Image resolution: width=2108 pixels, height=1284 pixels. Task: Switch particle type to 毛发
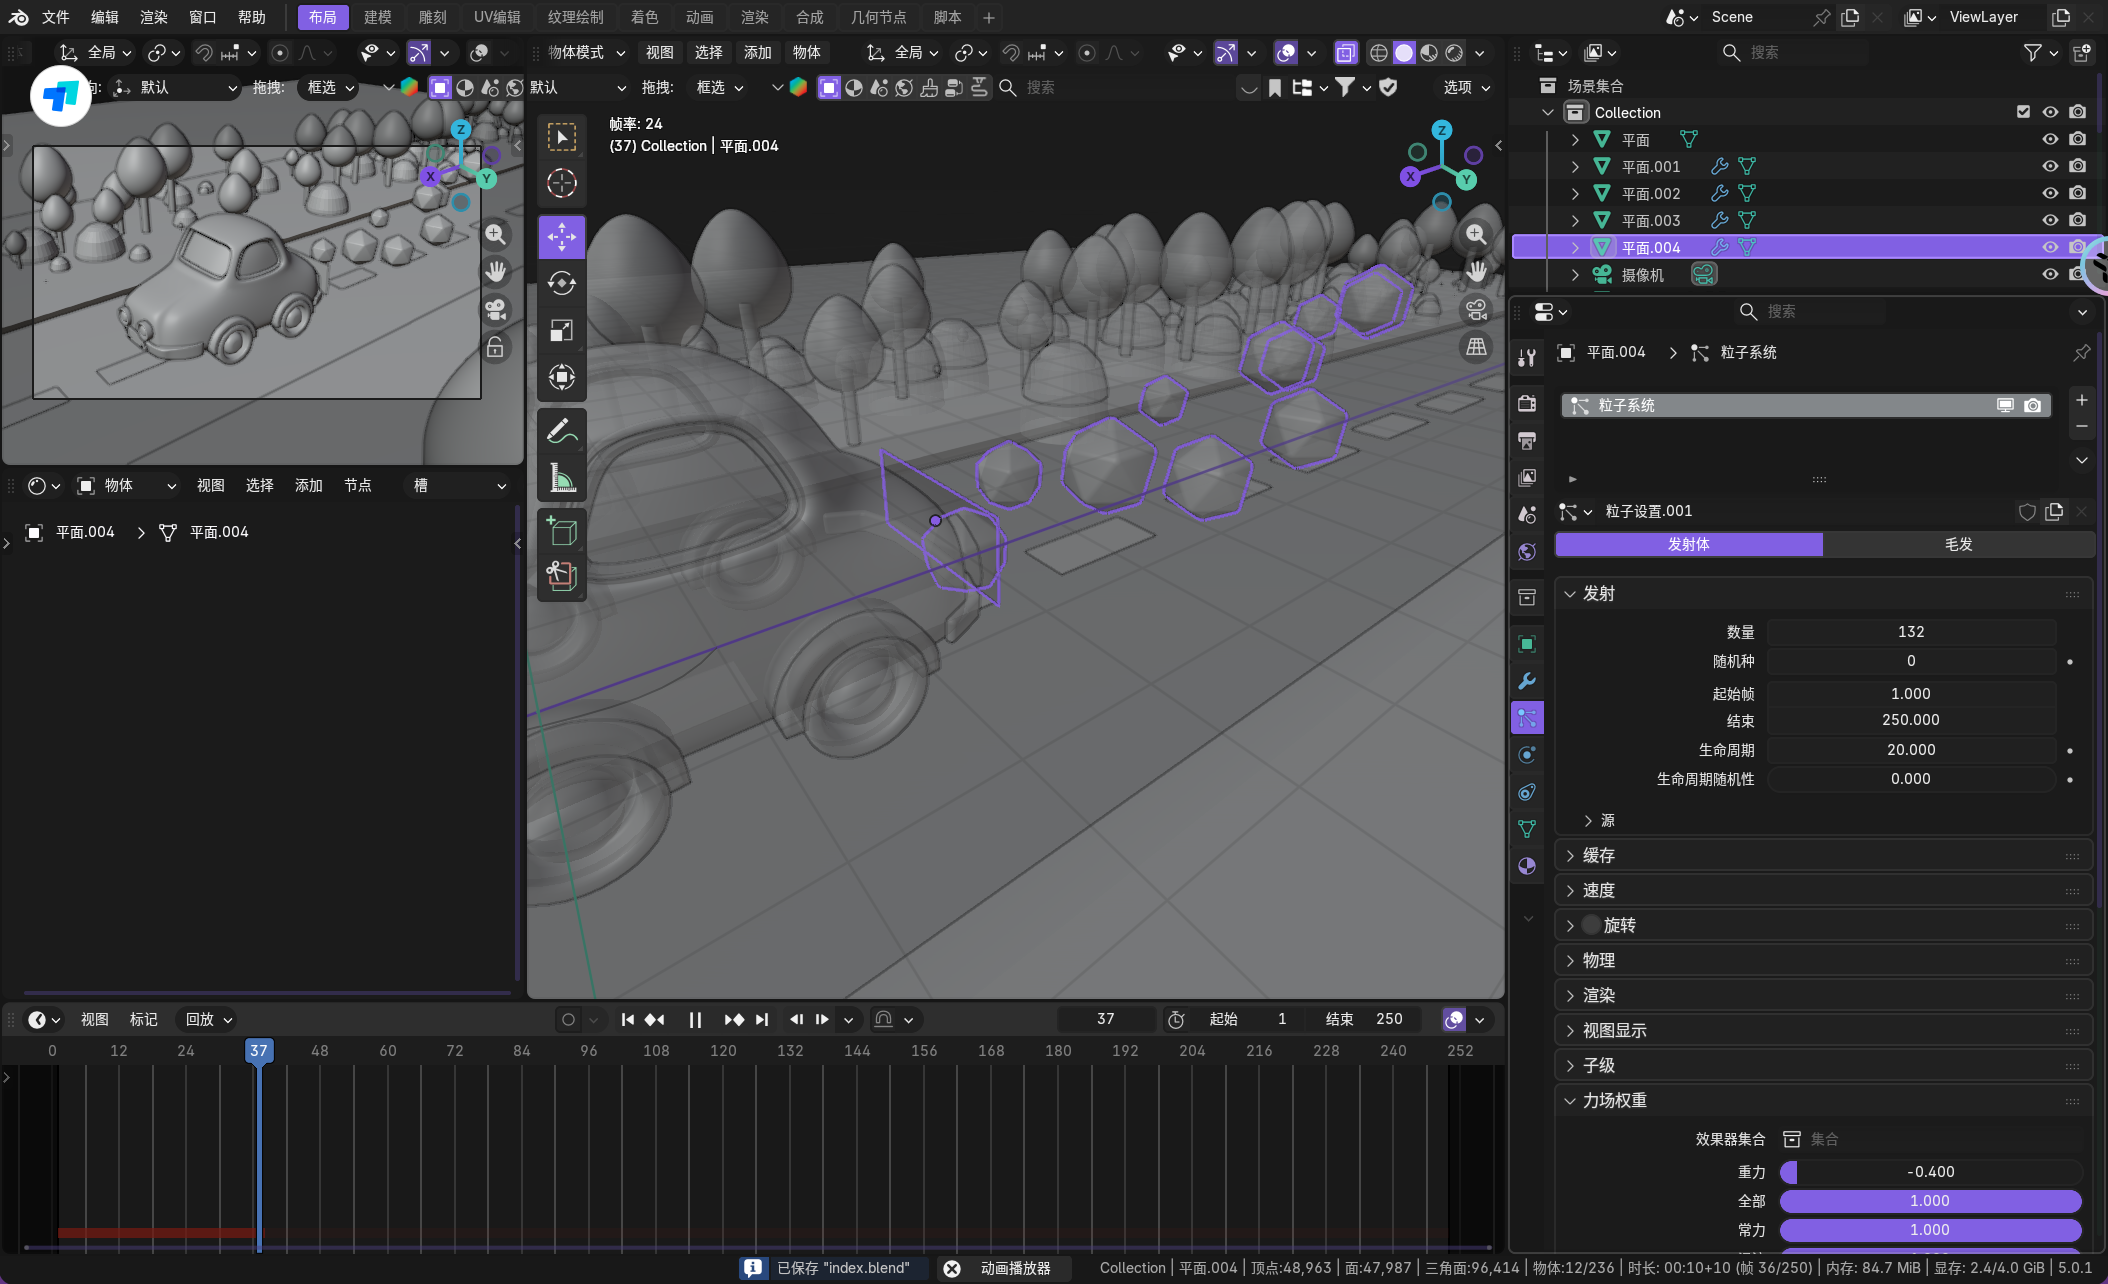point(1957,544)
